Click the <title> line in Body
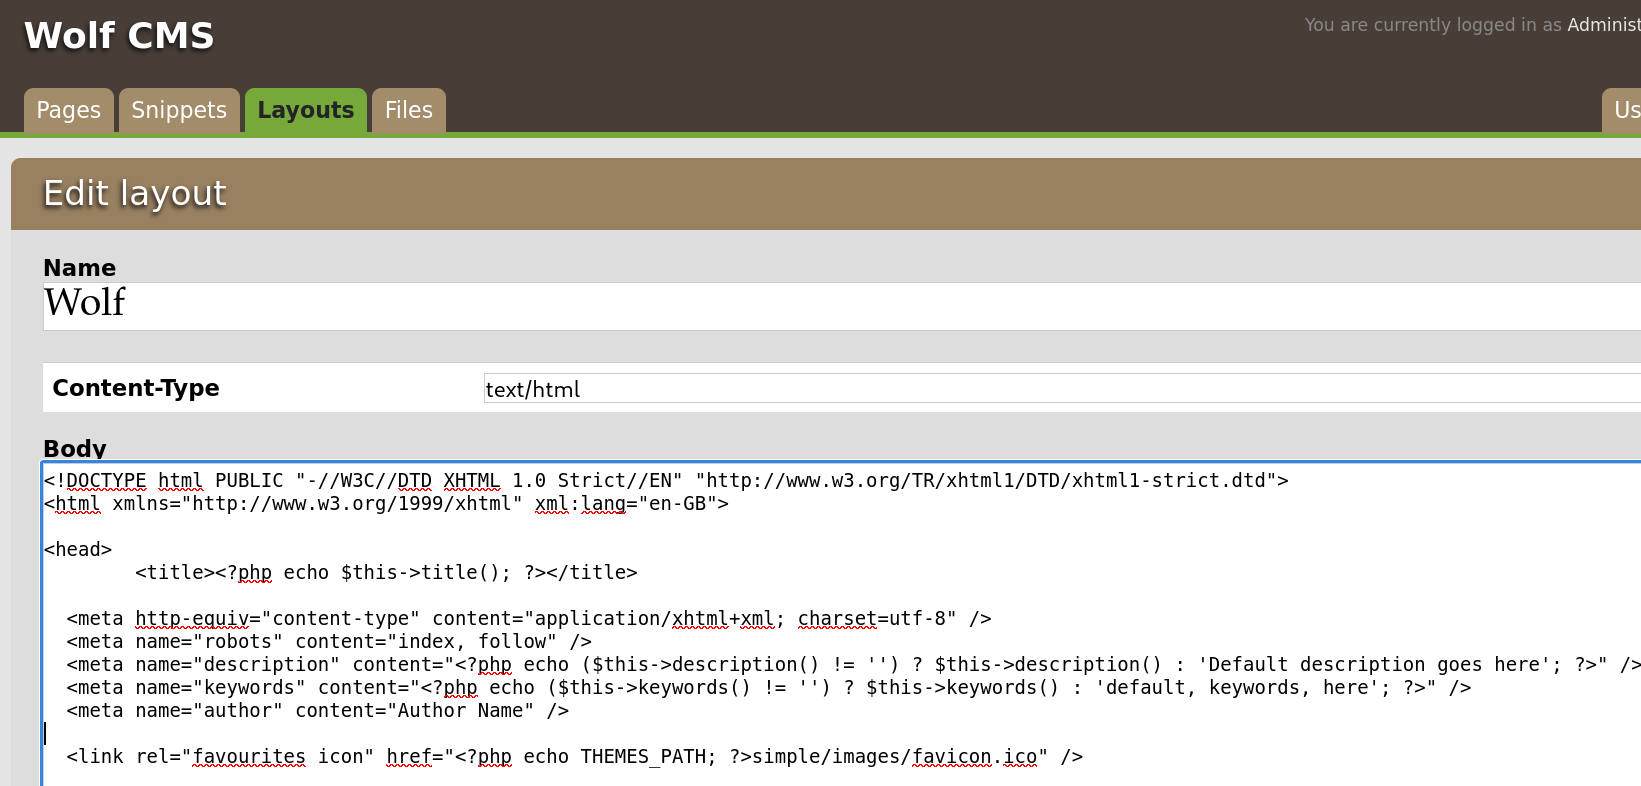1641x786 pixels. click(386, 573)
